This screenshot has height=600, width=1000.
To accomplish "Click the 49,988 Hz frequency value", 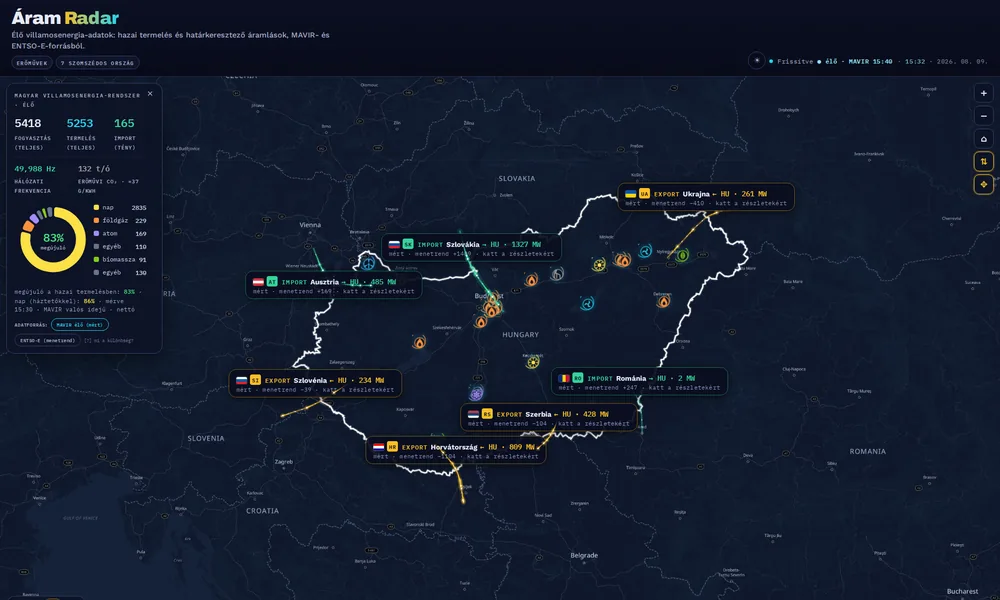I will 34,169.
